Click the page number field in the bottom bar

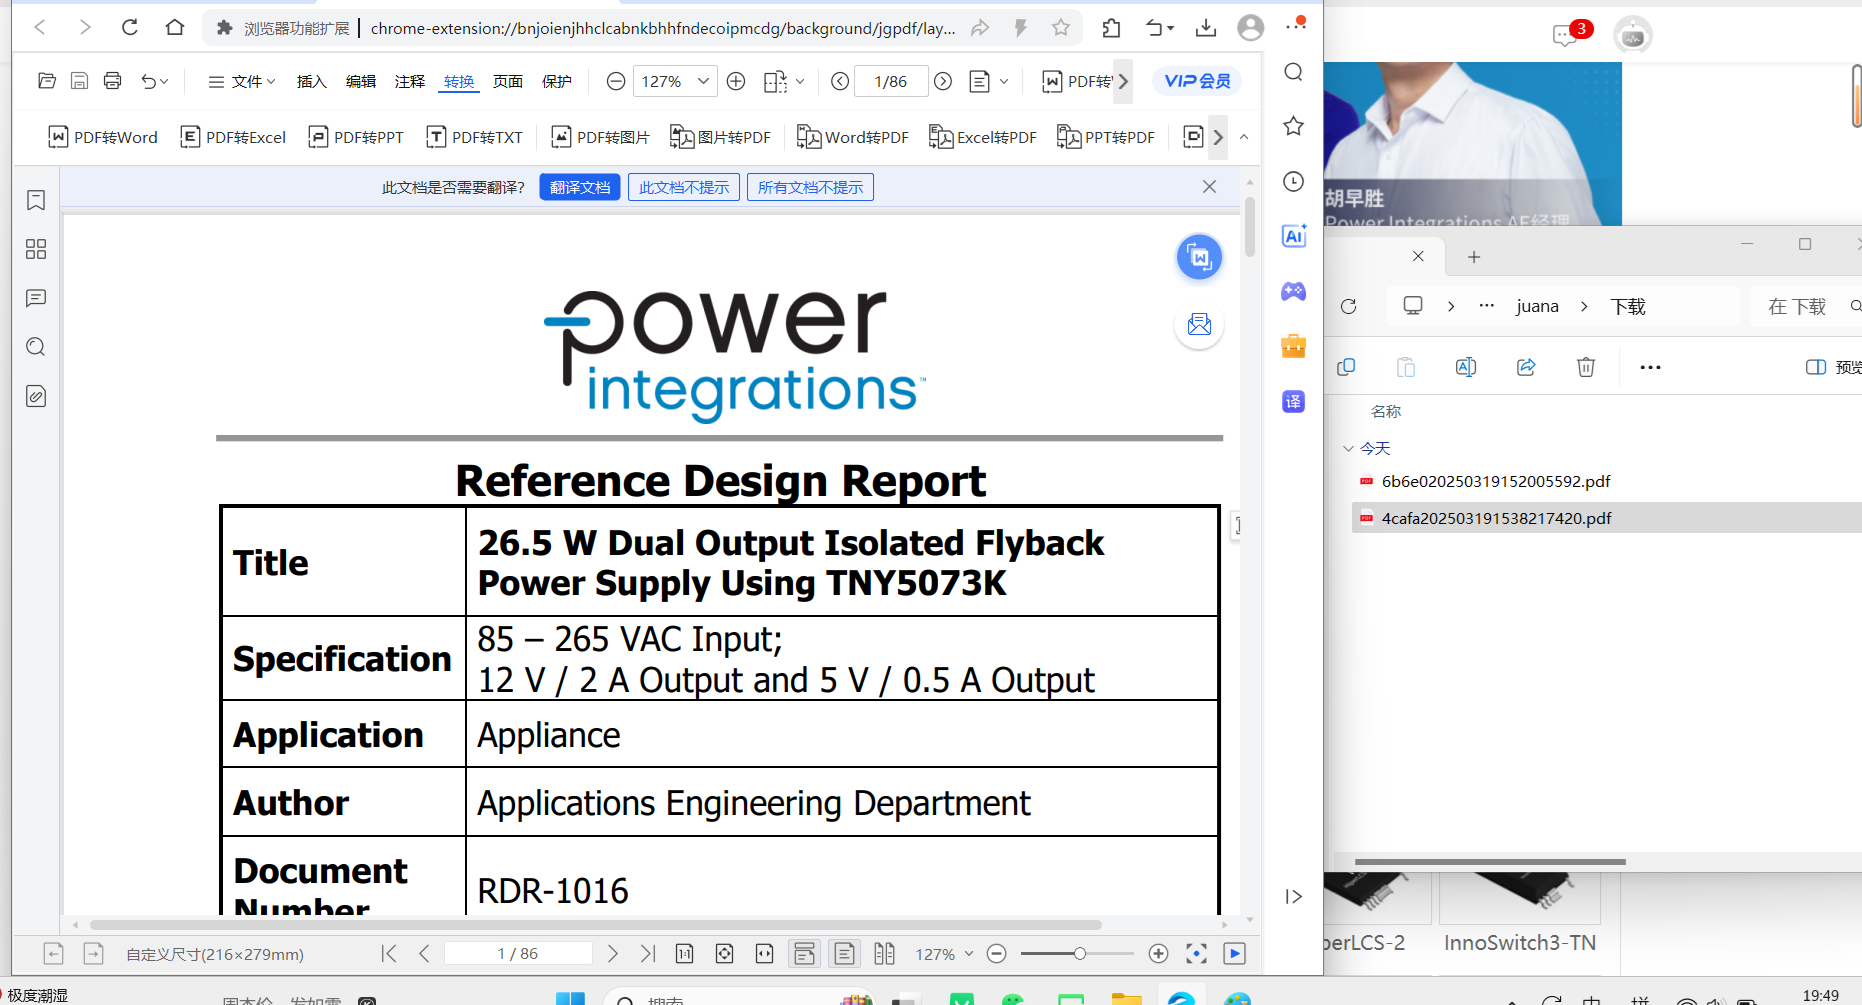tap(518, 954)
